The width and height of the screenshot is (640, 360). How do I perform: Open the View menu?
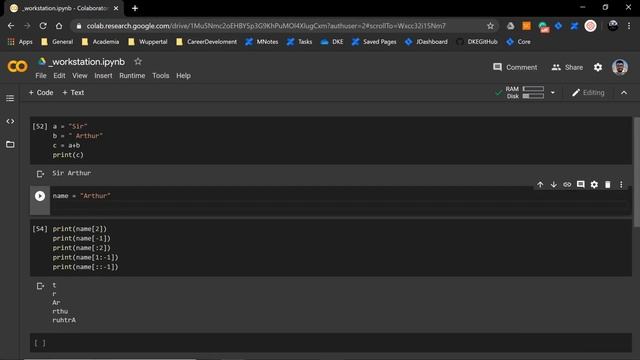80,76
